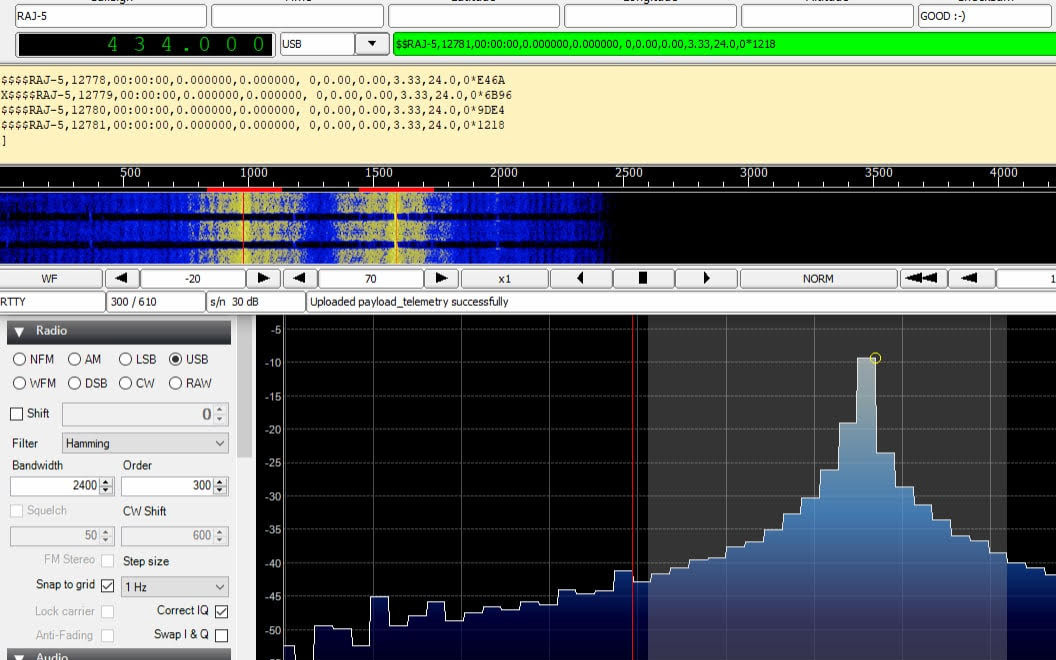Open the USB mode dropdown arrow beside frequency

pos(372,44)
